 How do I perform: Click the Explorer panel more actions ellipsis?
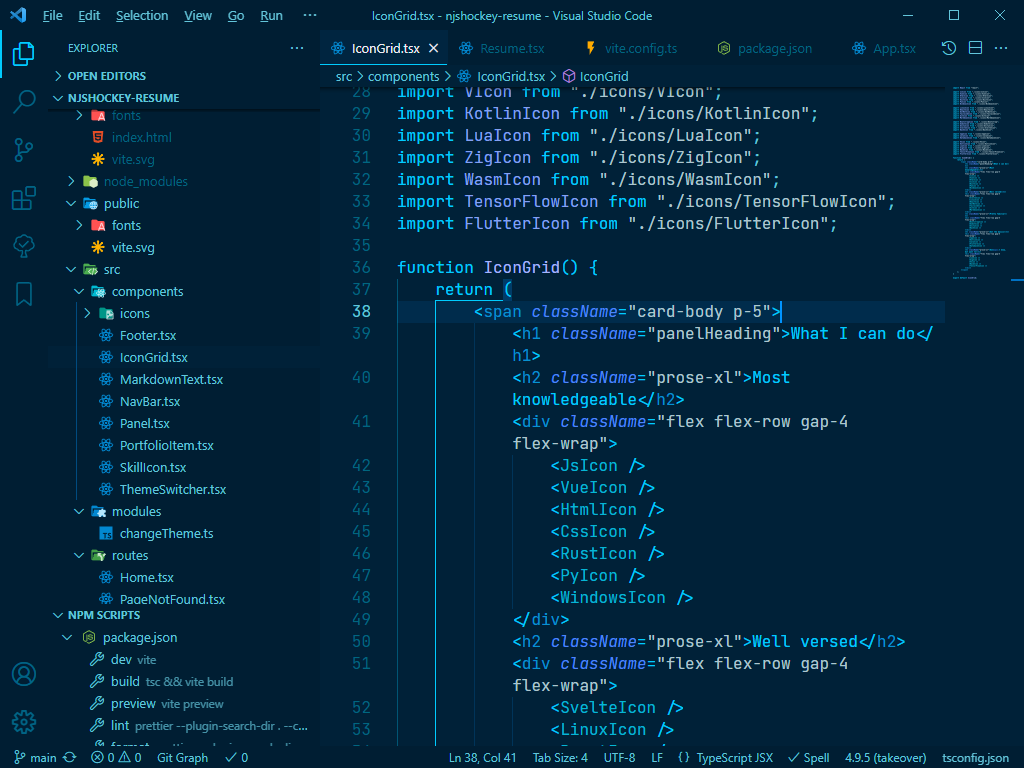click(297, 48)
